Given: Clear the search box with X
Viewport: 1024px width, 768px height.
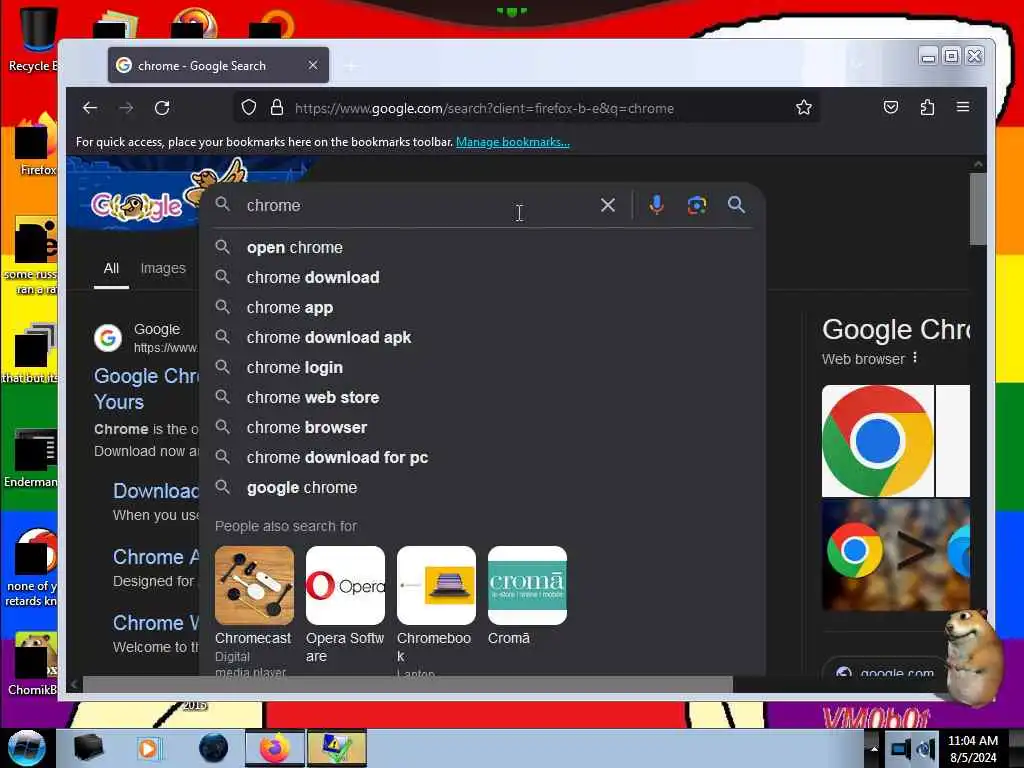Looking at the screenshot, I should (x=608, y=205).
